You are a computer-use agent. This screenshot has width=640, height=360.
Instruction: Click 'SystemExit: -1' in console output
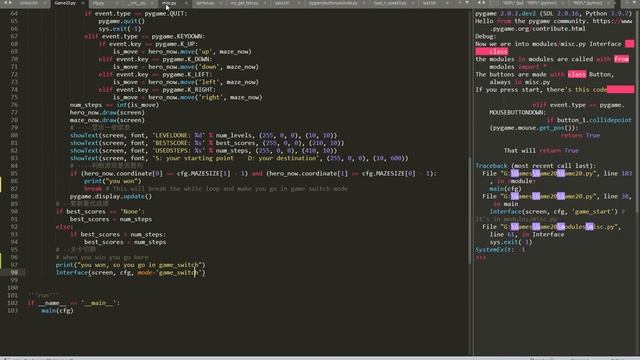(x=500, y=250)
